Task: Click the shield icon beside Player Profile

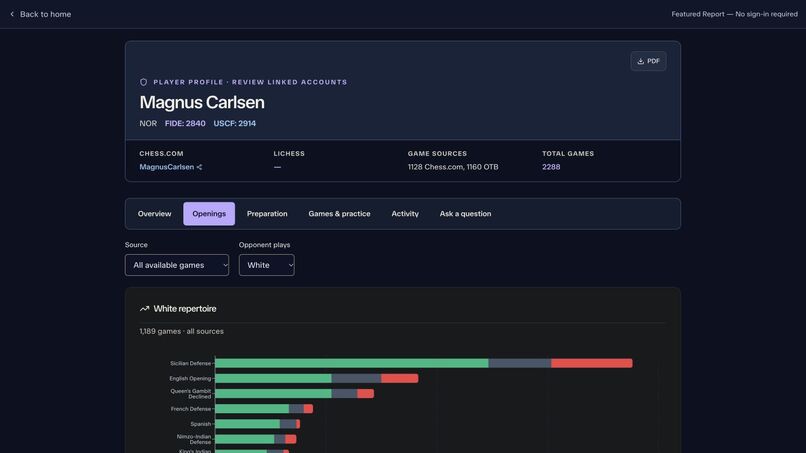Action: point(143,82)
